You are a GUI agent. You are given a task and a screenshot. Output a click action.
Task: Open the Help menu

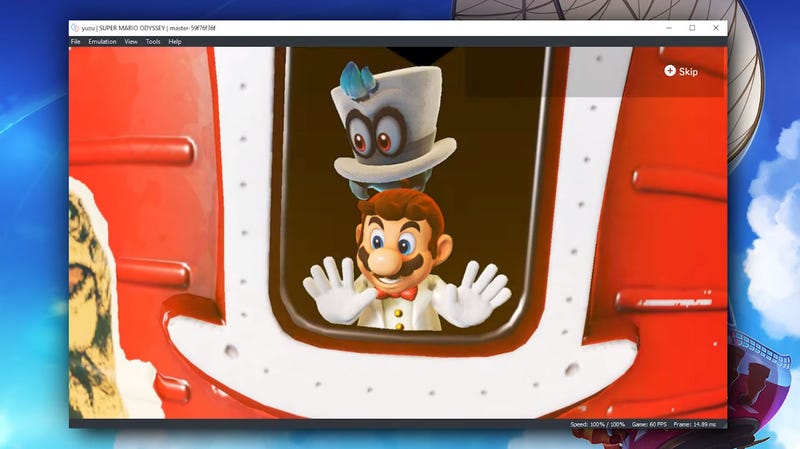point(175,42)
